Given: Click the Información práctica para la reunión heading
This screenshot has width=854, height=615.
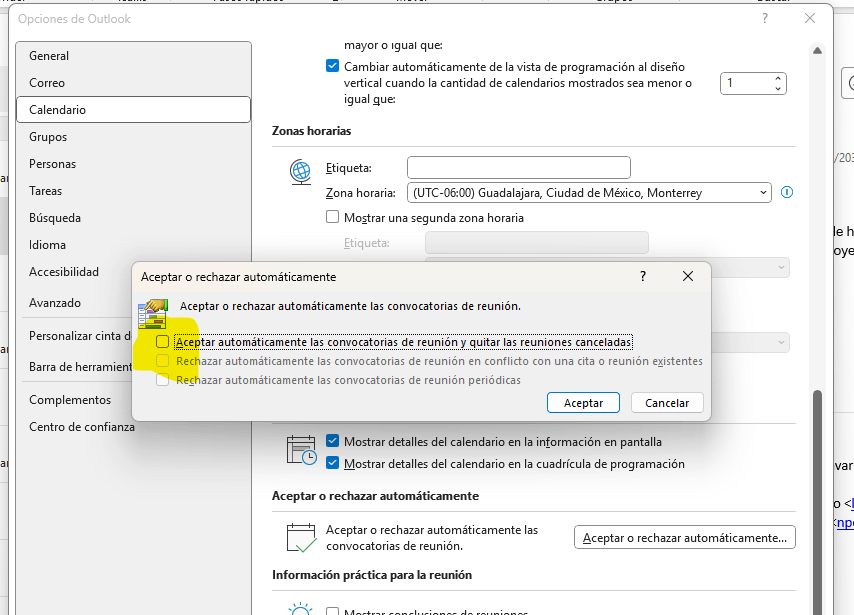Looking at the screenshot, I should click(x=372, y=575).
